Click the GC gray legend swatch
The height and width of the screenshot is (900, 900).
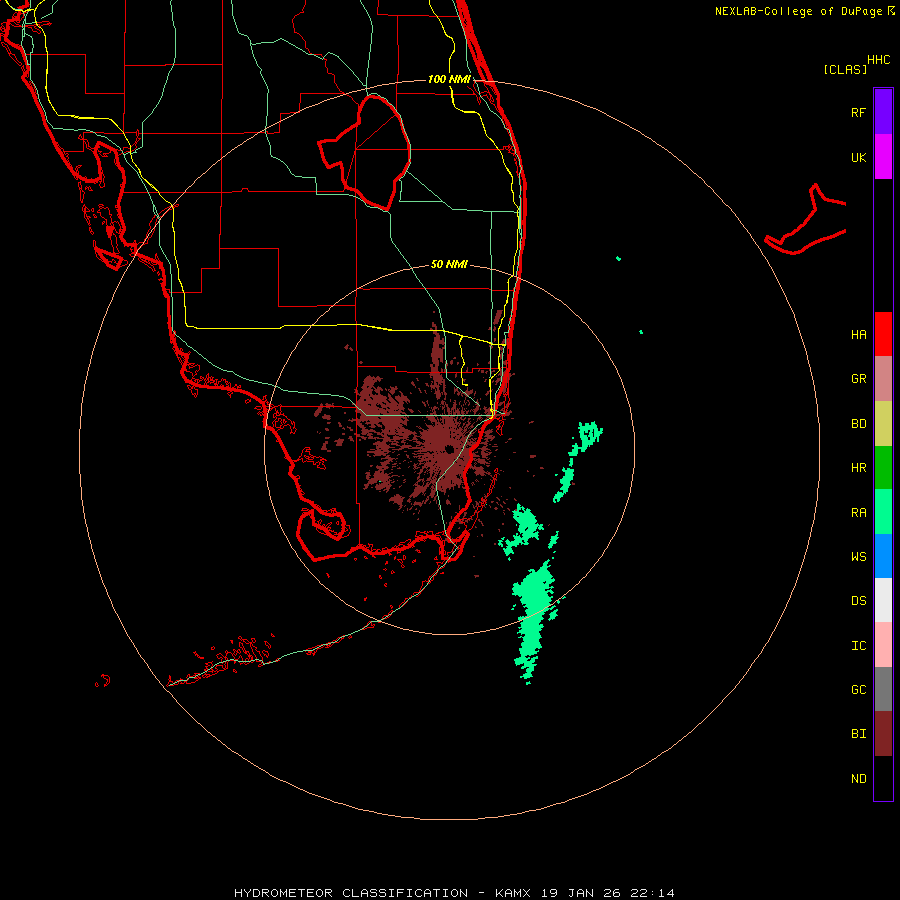click(883, 689)
